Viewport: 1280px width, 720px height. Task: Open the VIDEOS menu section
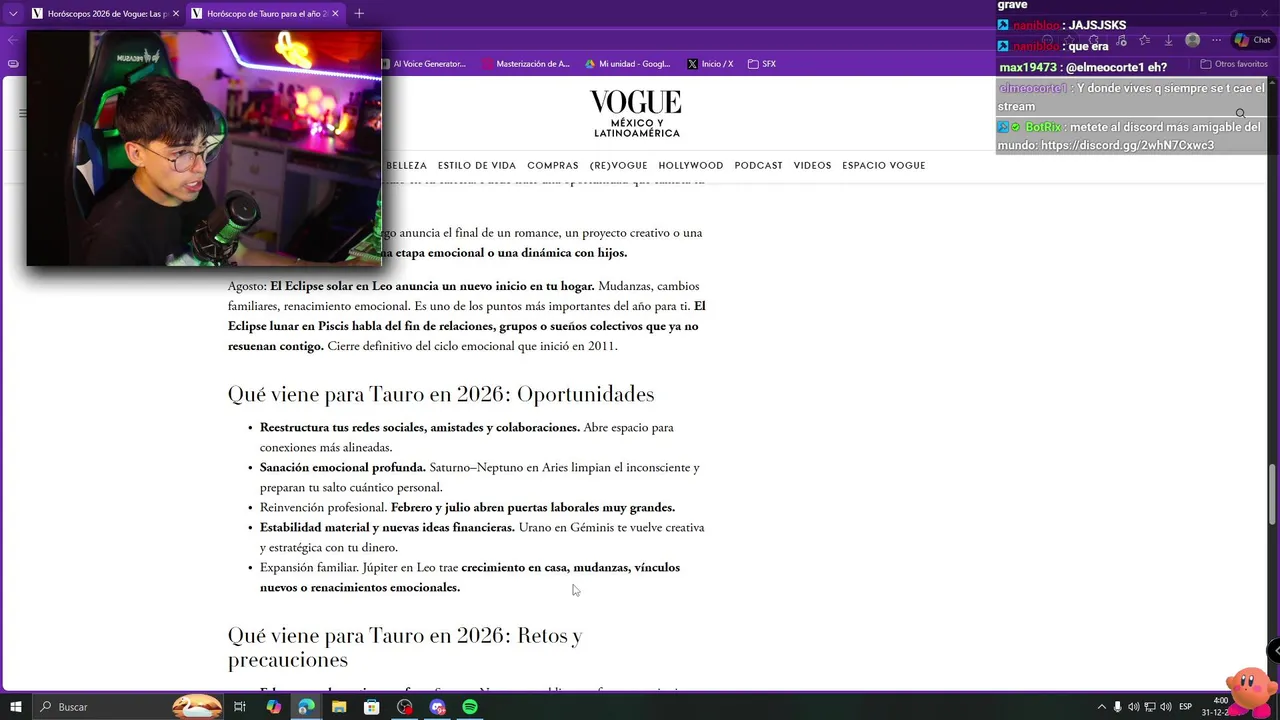pyautogui.click(x=812, y=165)
